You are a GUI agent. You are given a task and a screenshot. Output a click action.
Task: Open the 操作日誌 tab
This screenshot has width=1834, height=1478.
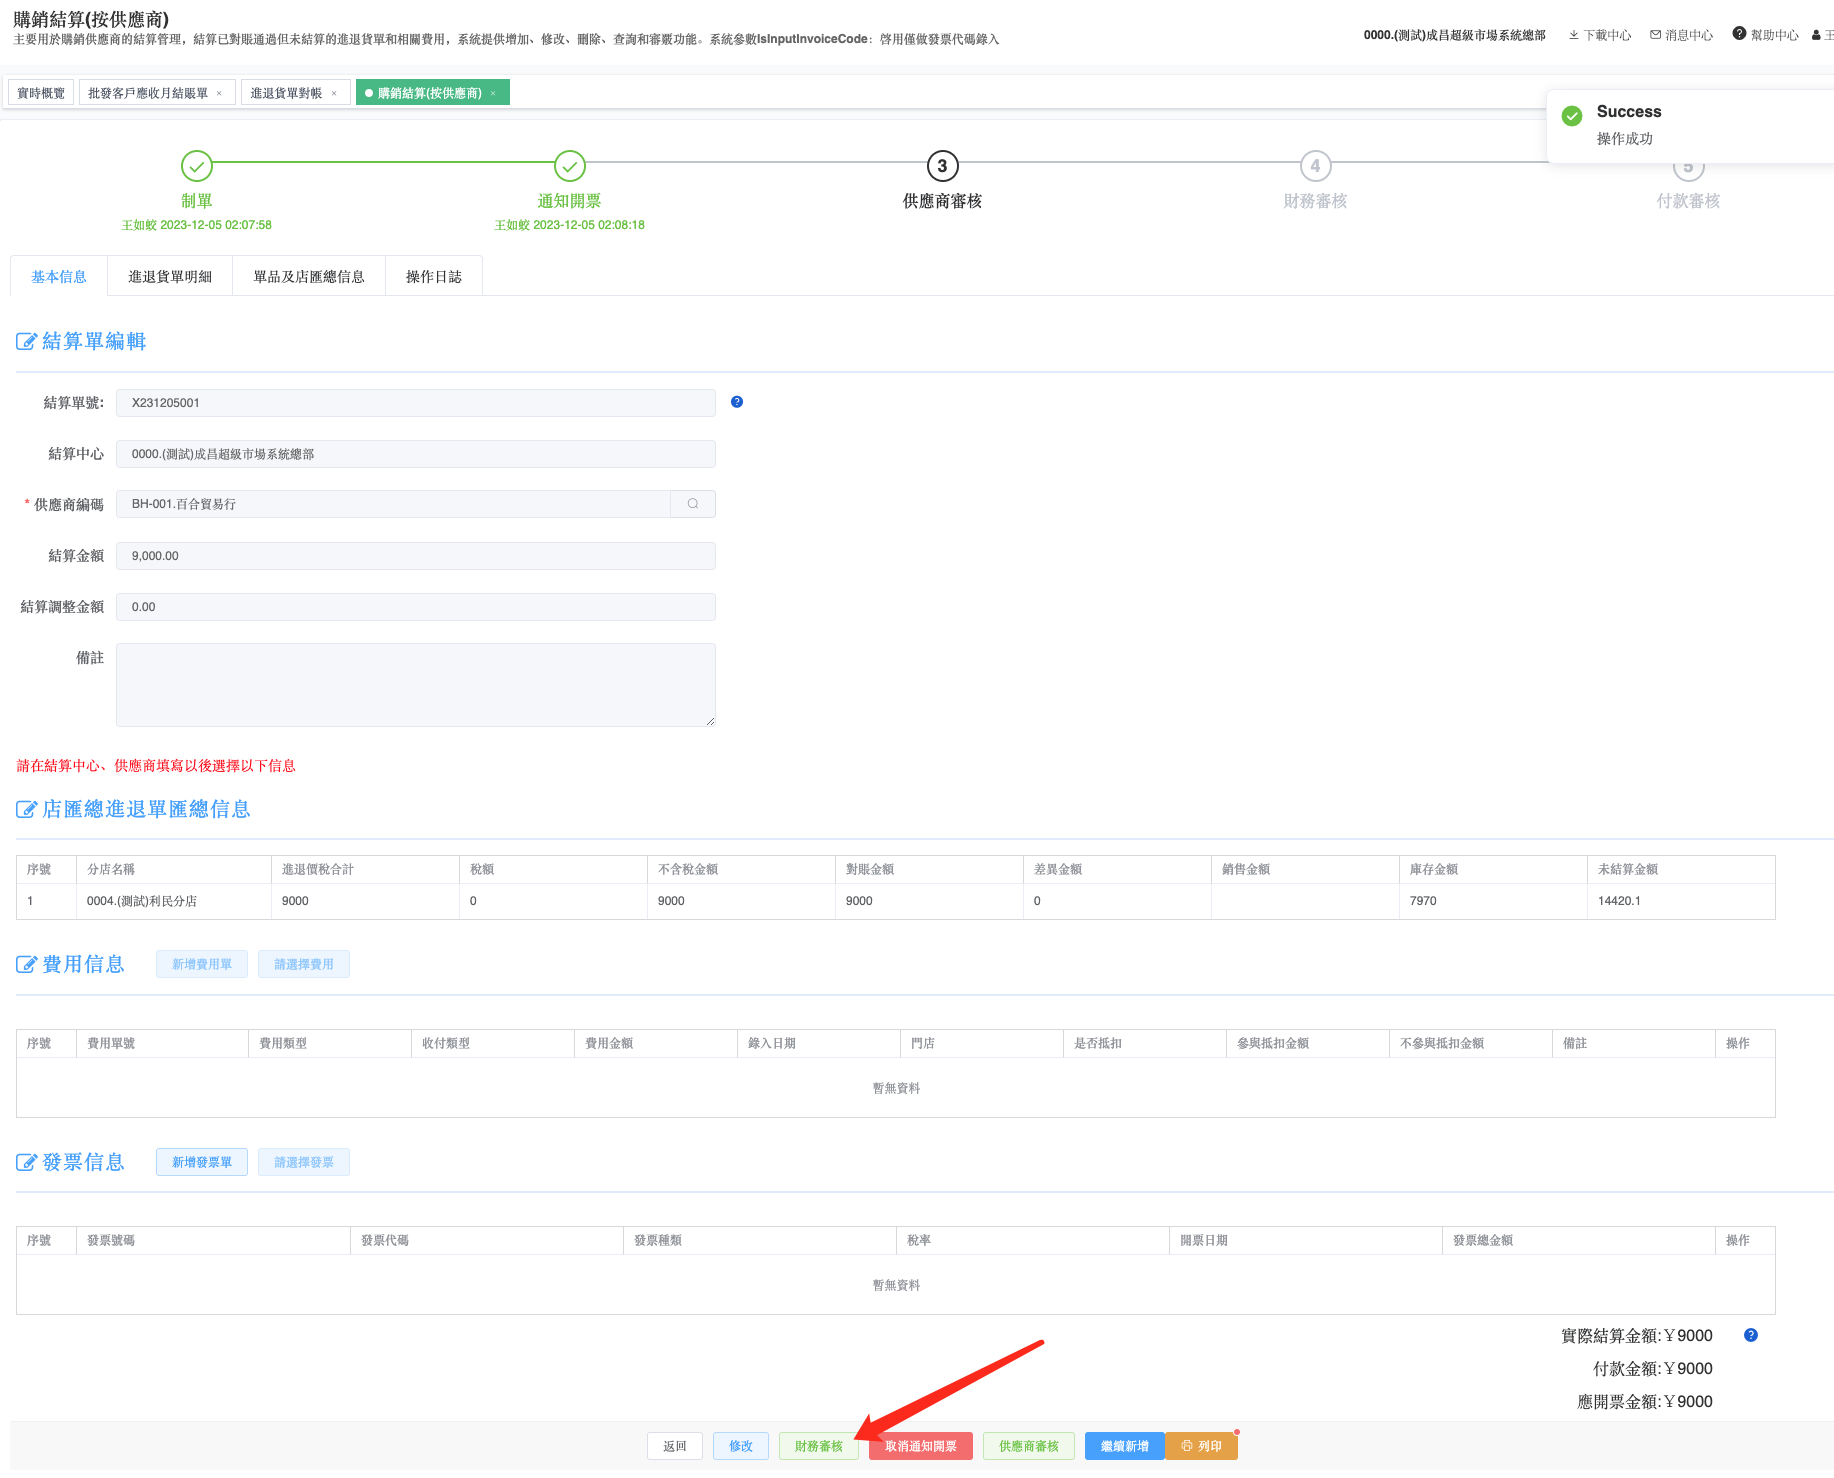(x=433, y=277)
